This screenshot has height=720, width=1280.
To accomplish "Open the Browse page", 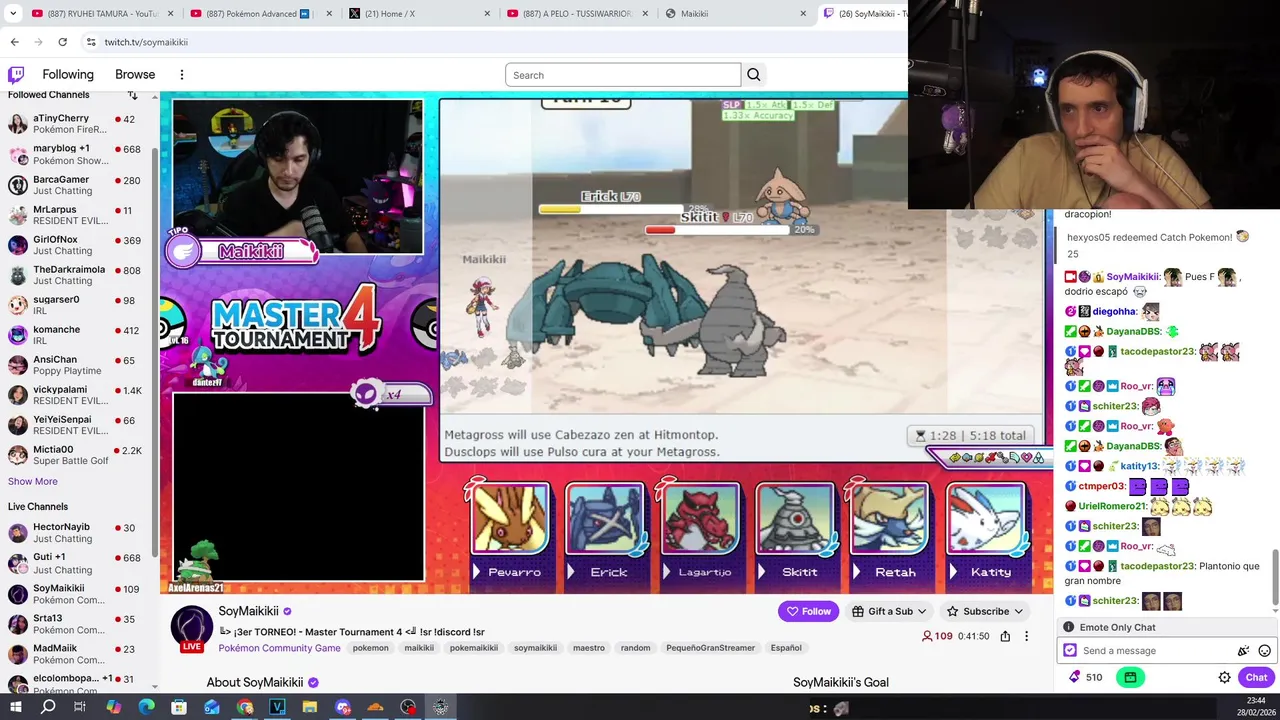I will pos(135,75).
